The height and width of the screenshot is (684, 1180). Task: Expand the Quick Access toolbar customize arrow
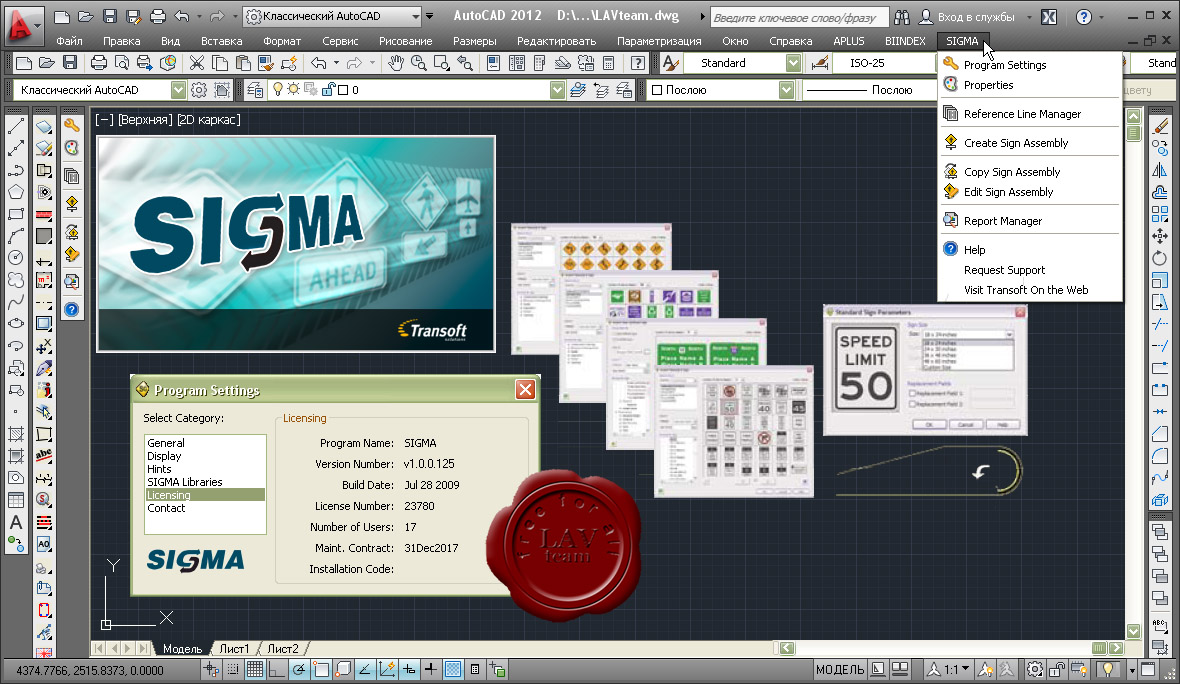coord(430,16)
